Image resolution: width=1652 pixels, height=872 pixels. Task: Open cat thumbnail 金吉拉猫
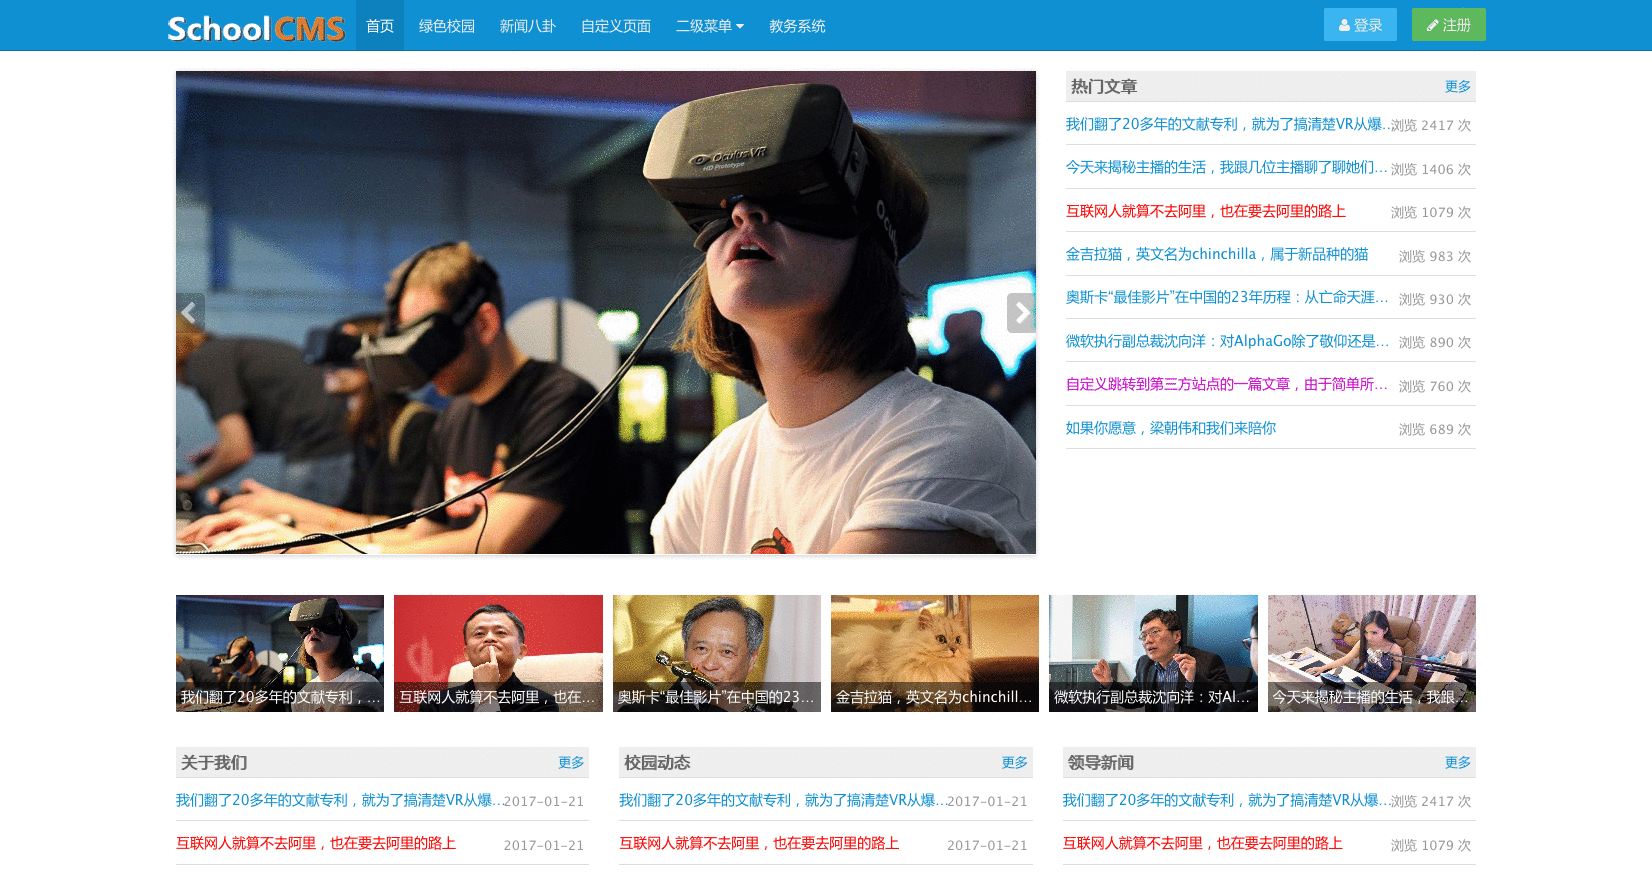935,653
